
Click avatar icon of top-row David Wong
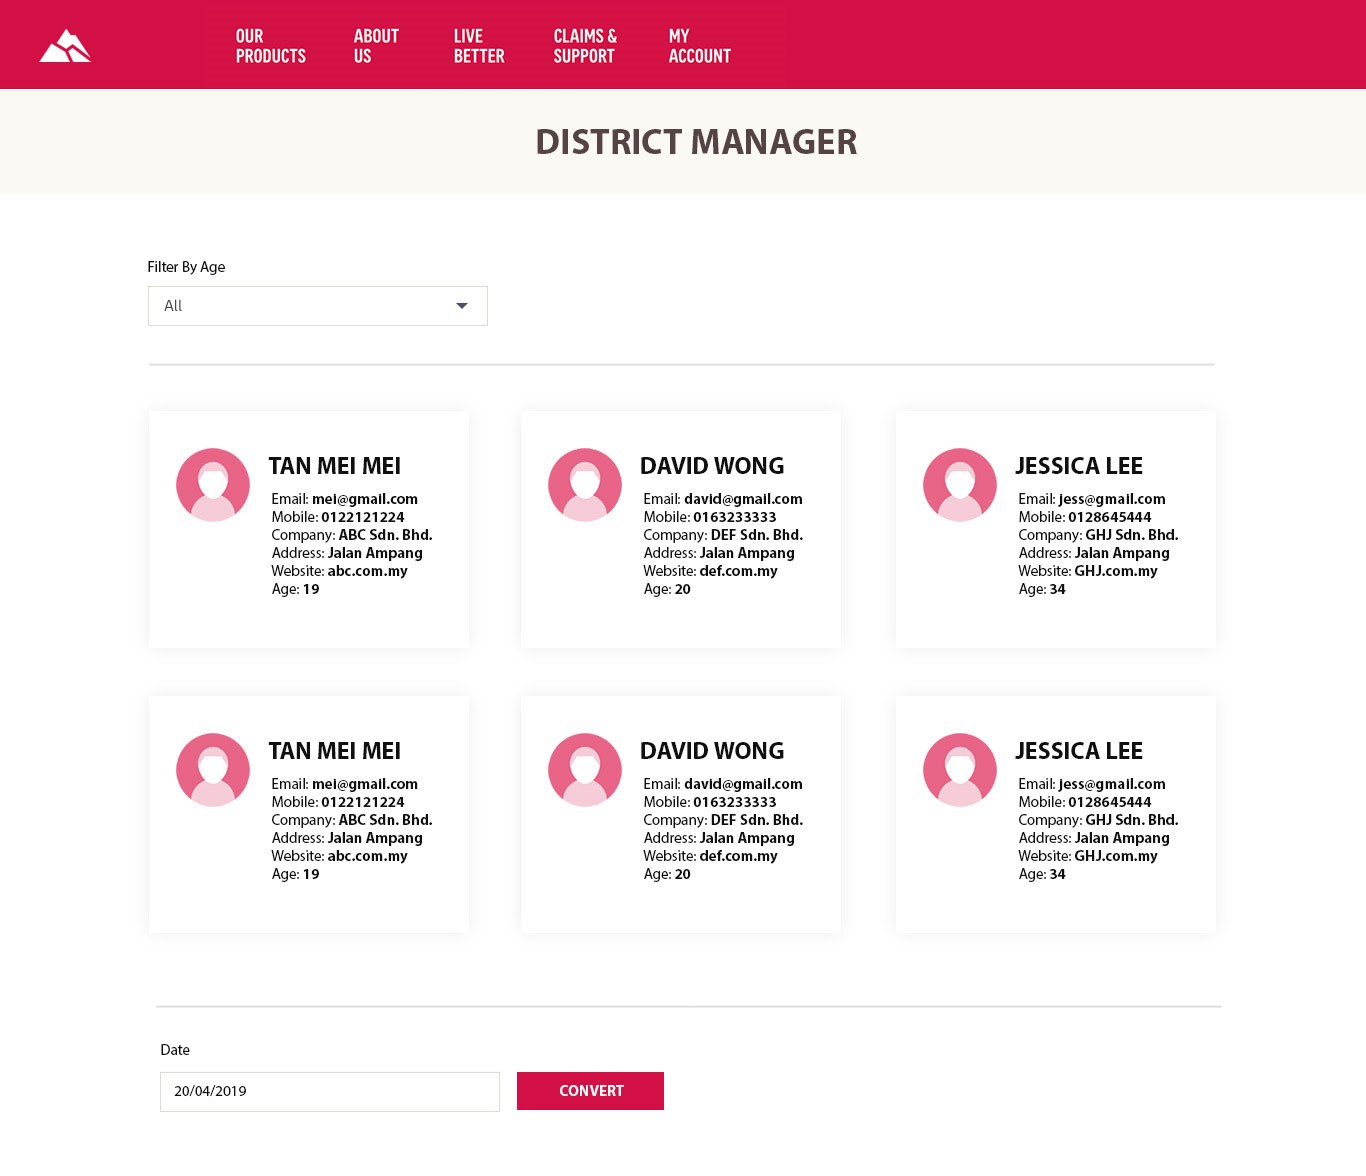click(585, 485)
